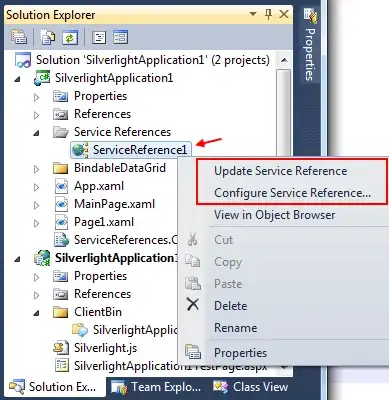Screen dimensions: 389x400
Task: Switch to the Team Explorer tab
Action: [157, 387]
